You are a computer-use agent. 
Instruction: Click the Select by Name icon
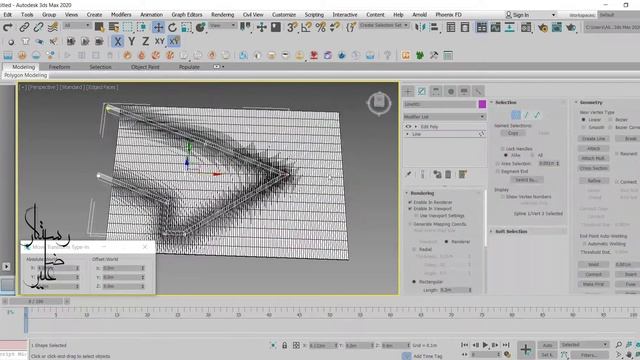(113, 27)
